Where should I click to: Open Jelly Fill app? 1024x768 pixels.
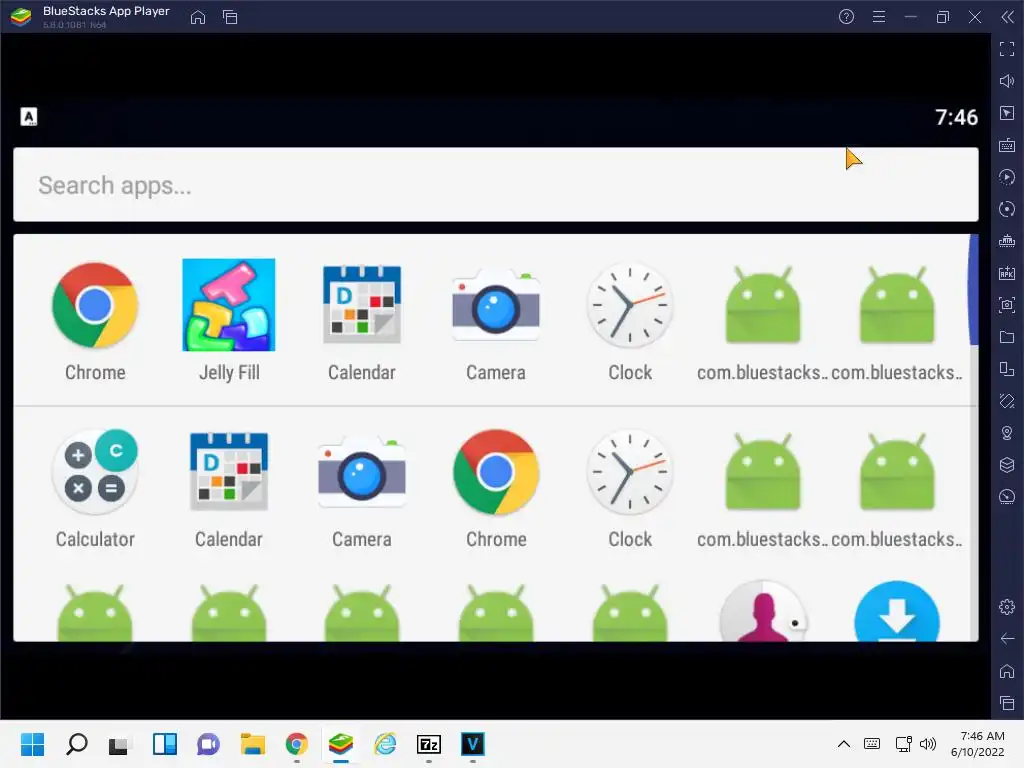coord(229,305)
